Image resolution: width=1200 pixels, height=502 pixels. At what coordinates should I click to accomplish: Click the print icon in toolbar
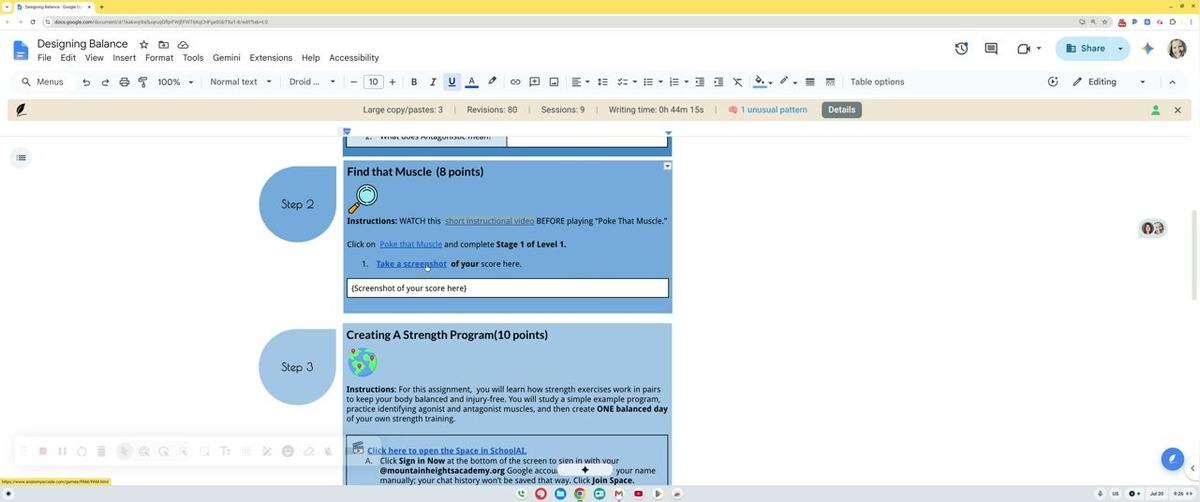tap(124, 82)
